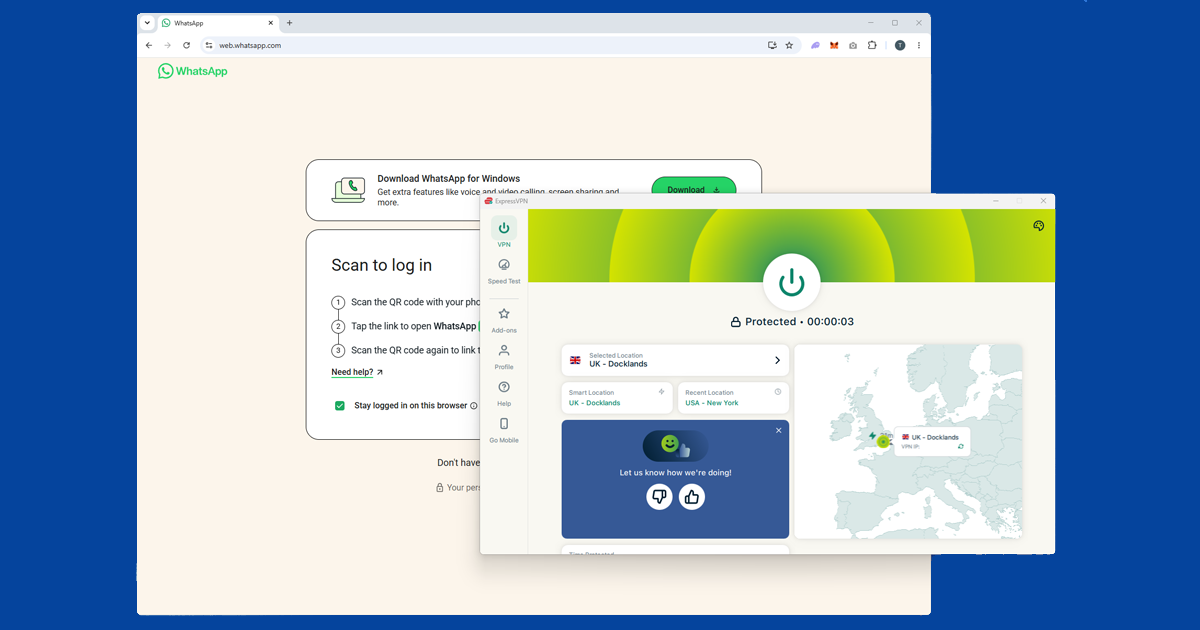Click the WhatsApp logo on the page
The width and height of the screenshot is (1200, 630).
click(193, 71)
